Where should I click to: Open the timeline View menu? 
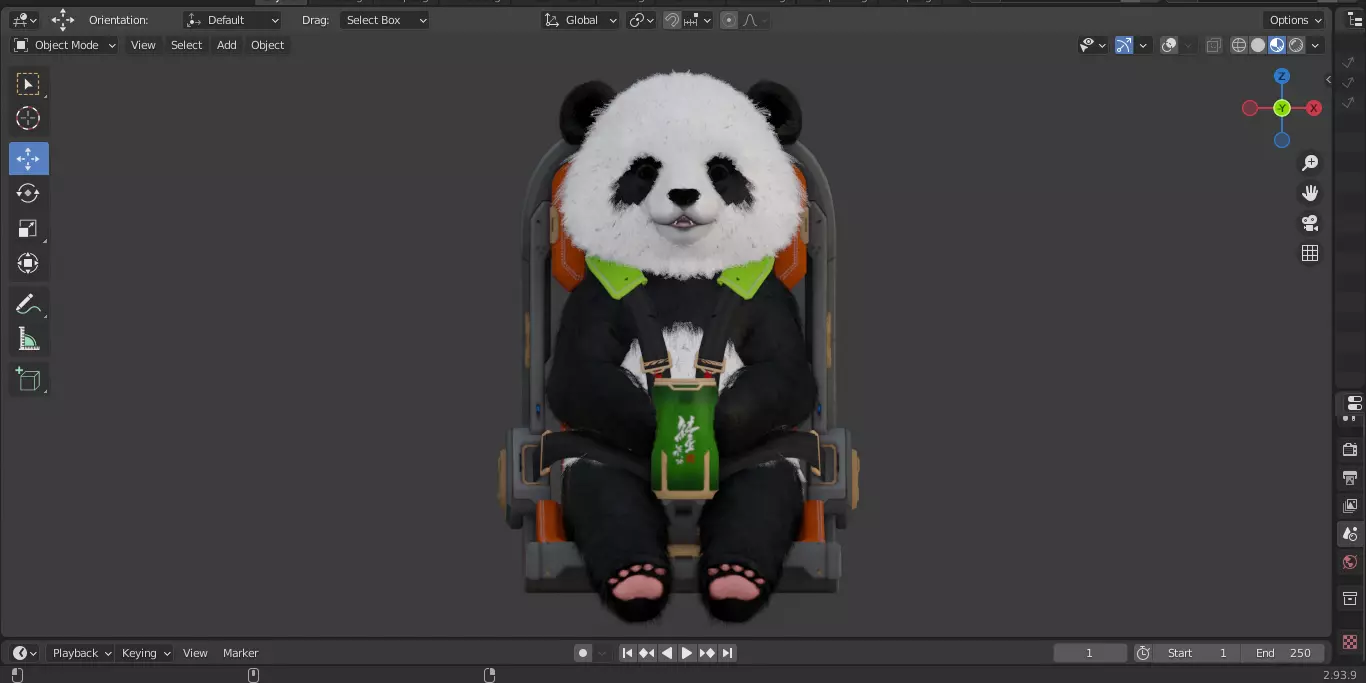pyautogui.click(x=195, y=653)
